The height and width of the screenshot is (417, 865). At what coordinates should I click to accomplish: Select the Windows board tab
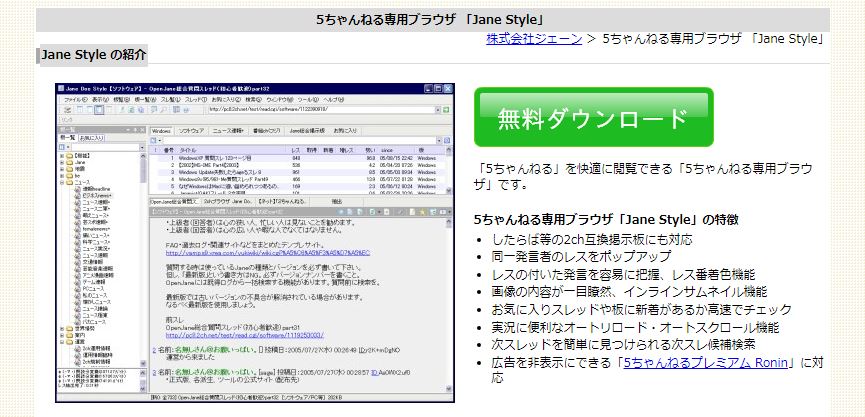pyautogui.click(x=162, y=130)
